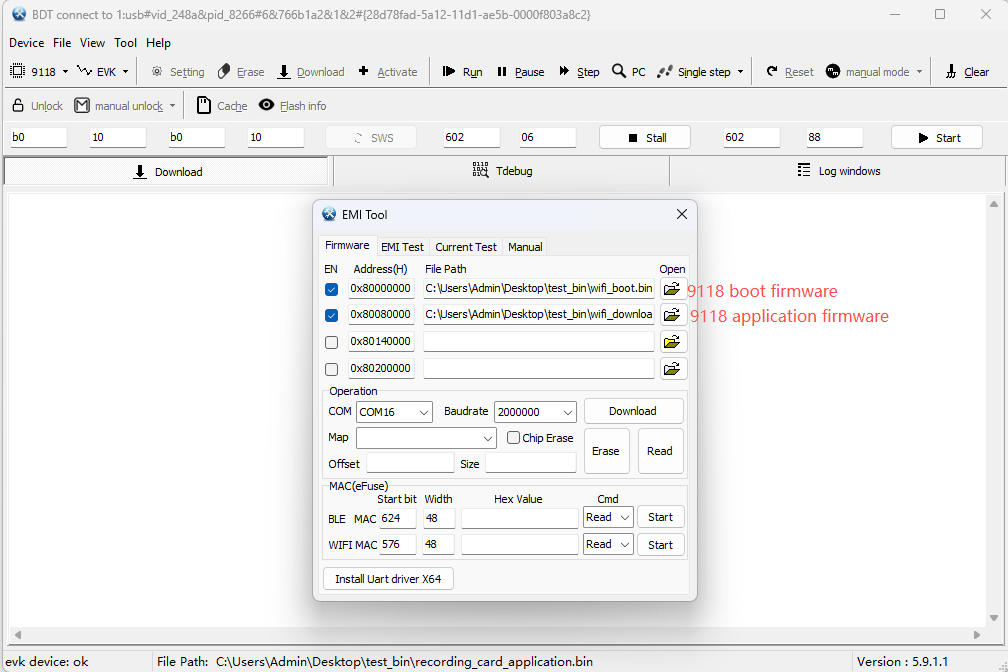Screen dimensions: 1008x672
Task: Click the Pause toolbar icon
Action: (502, 71)
